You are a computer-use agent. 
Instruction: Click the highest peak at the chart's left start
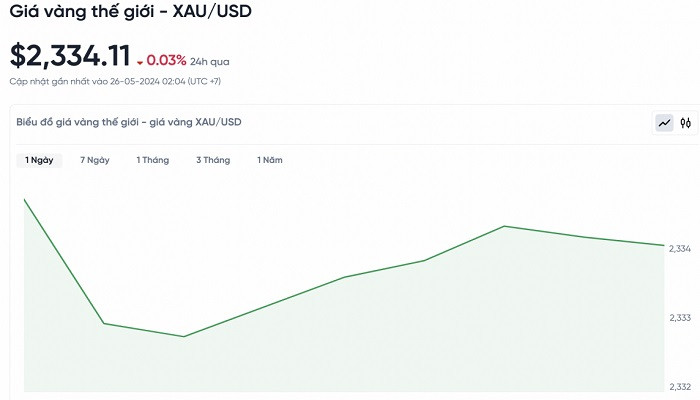(x=25, y=199)
